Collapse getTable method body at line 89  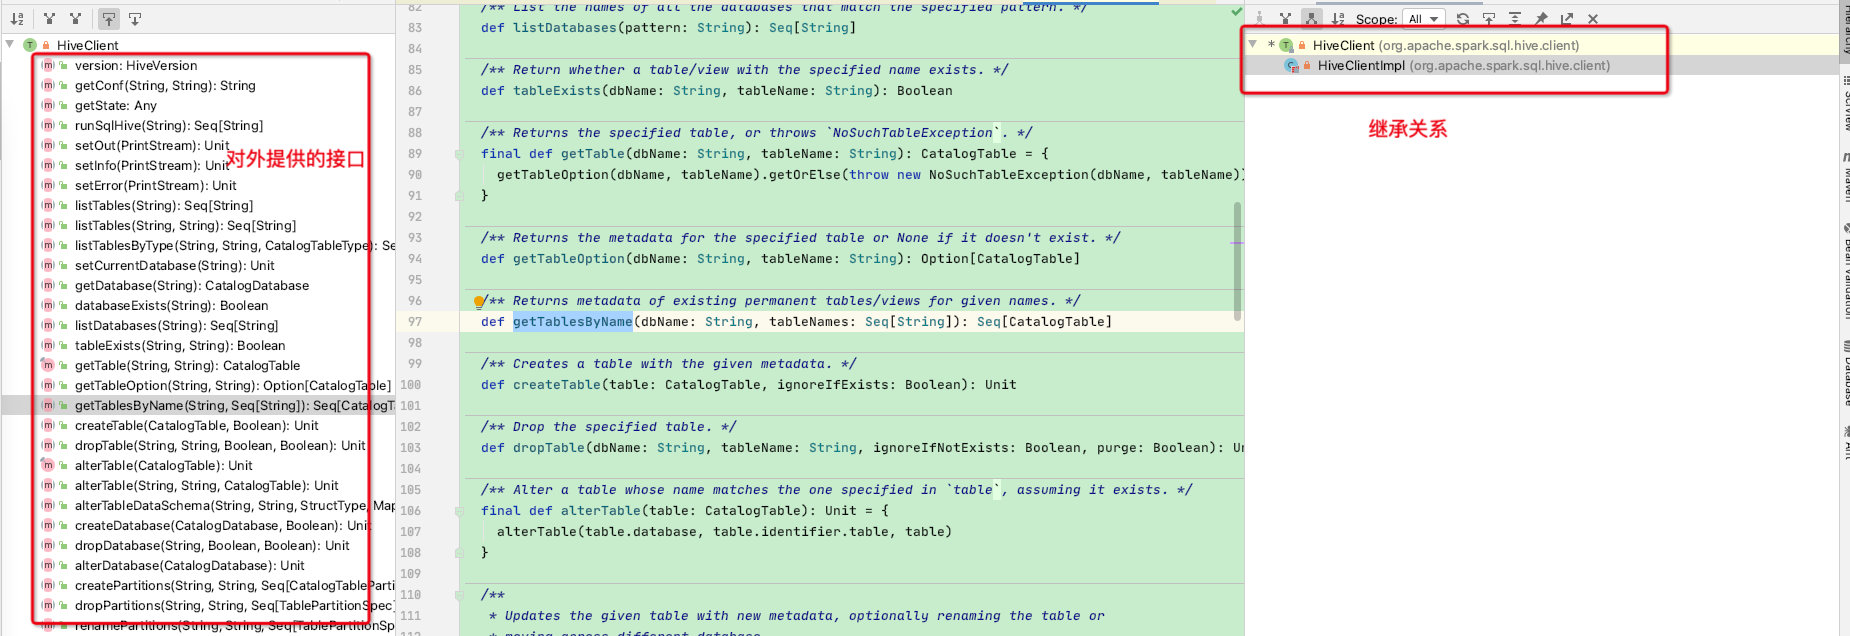(459, 154)
